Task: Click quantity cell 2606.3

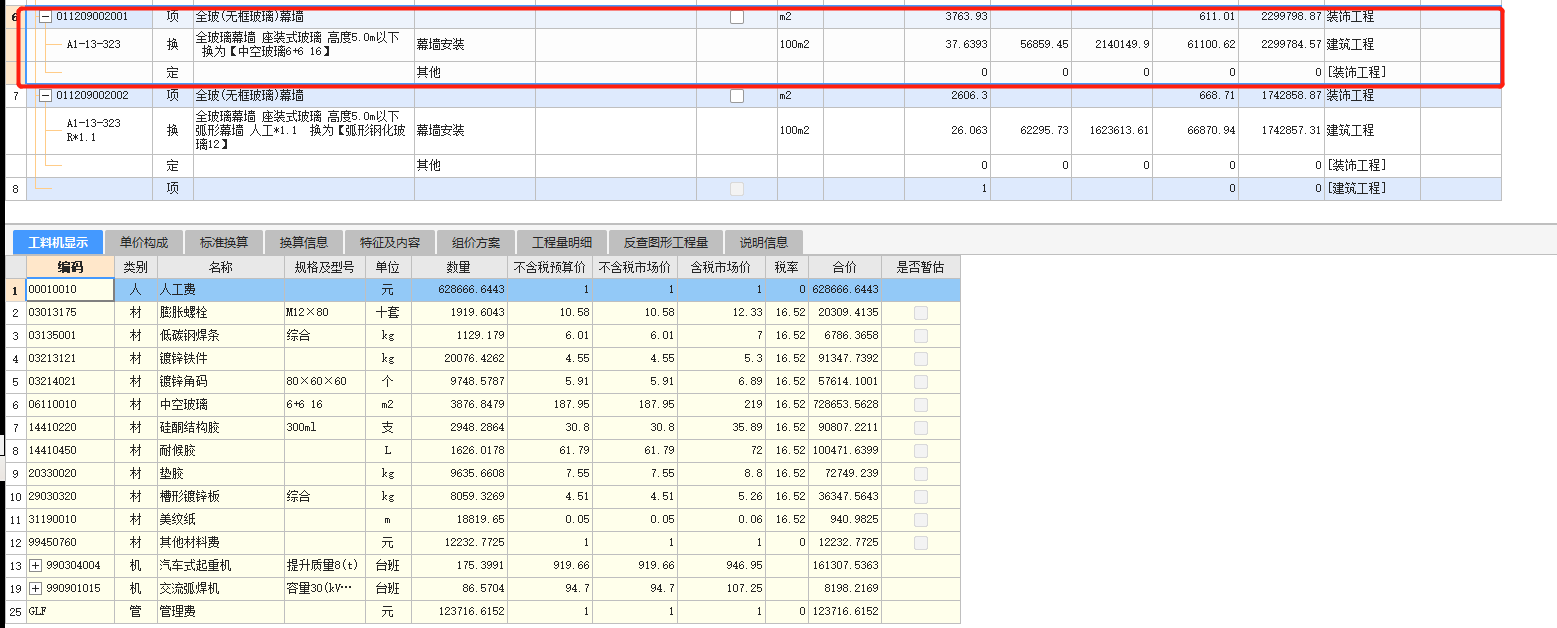Action: pos(946,96)
